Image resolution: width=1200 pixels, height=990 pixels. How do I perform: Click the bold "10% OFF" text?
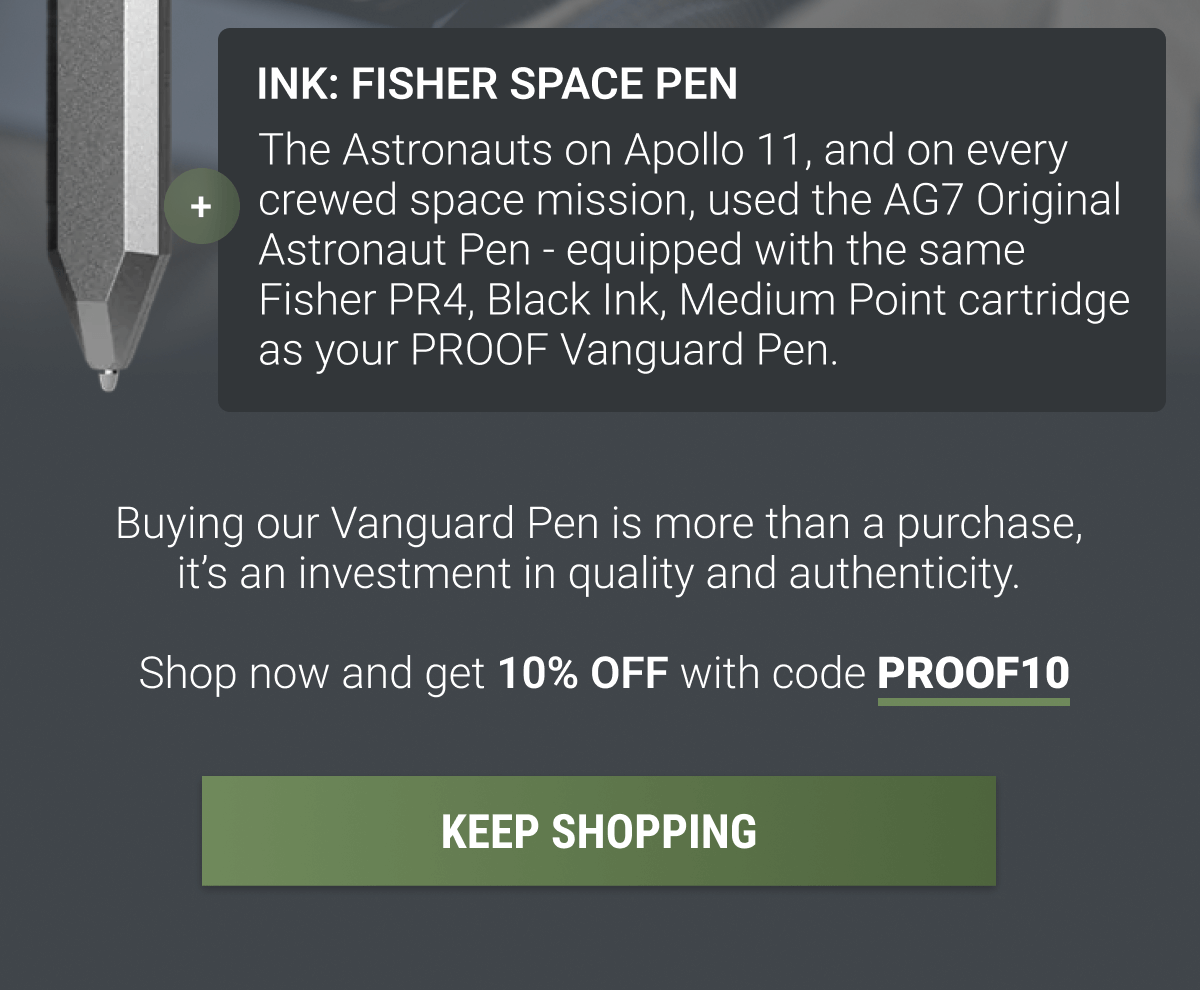pos(583,673)
